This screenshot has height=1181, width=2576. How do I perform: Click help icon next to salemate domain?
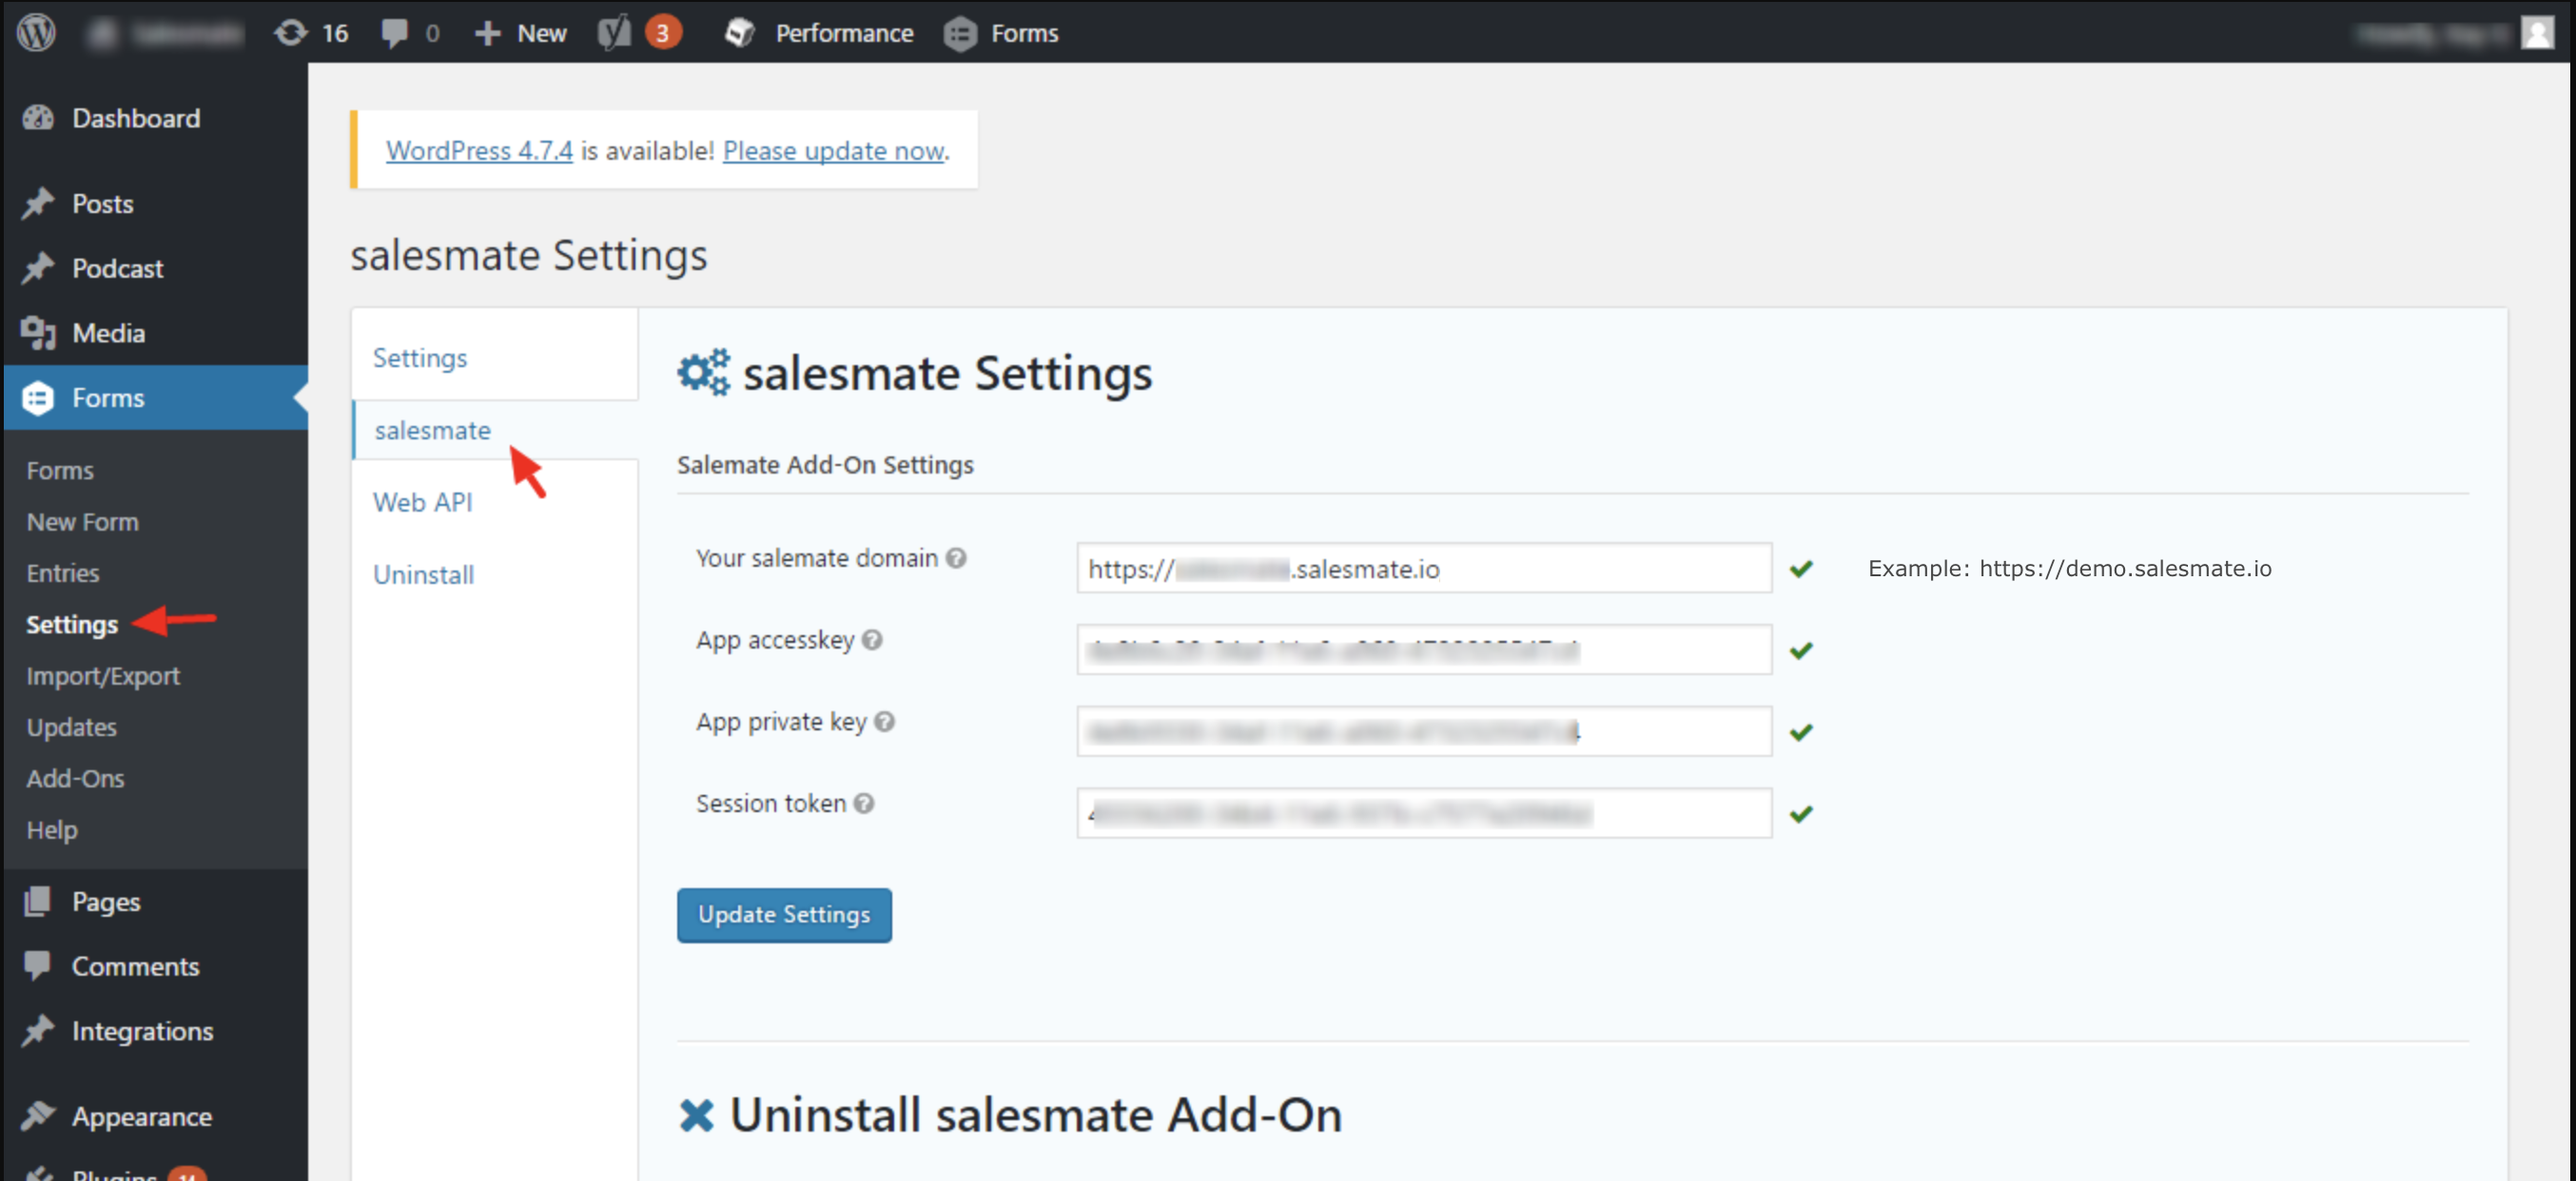click(956, 558)
